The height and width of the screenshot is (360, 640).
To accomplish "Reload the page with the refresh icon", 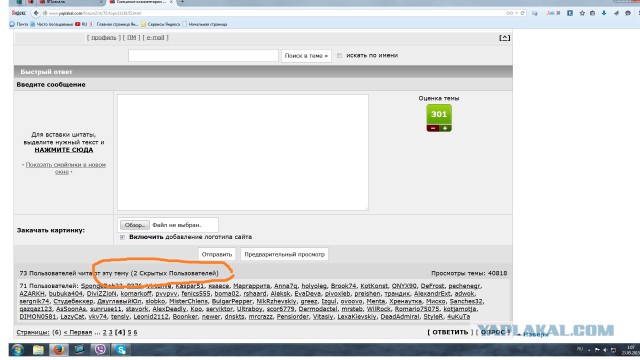I will [x=522, y=13].
